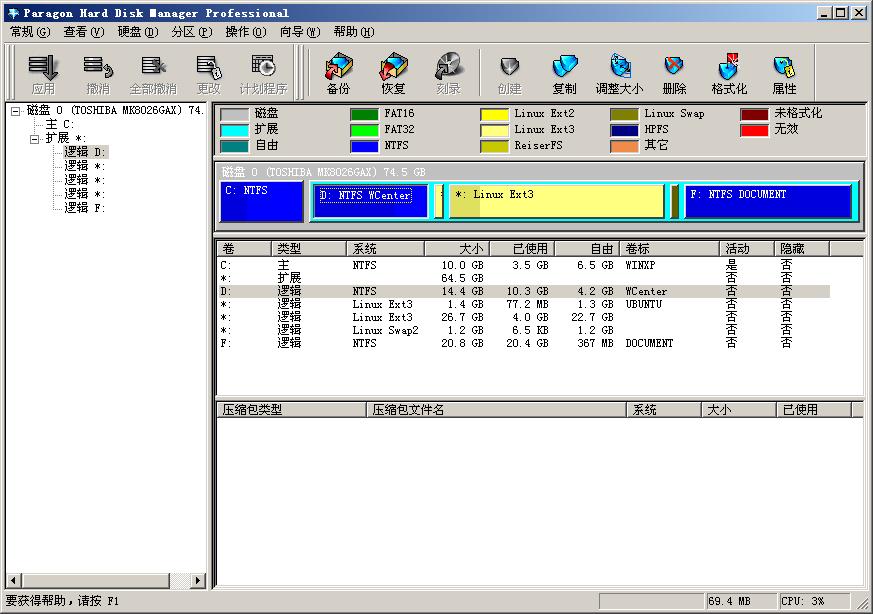Screen dimensions: 873x614
Task: Click the 应用 (Apply) toolbar icon
Action: [43, 74]
